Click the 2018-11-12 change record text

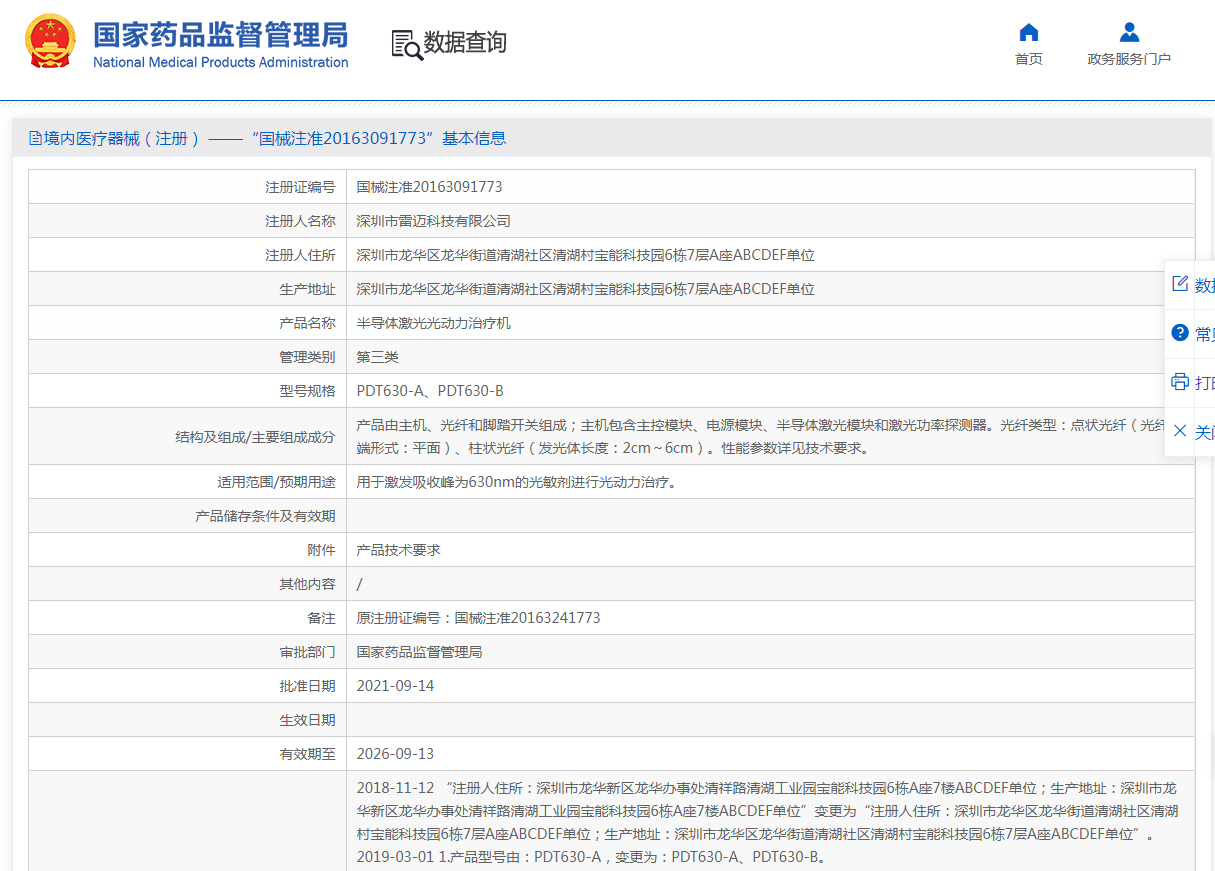(767, 810)
